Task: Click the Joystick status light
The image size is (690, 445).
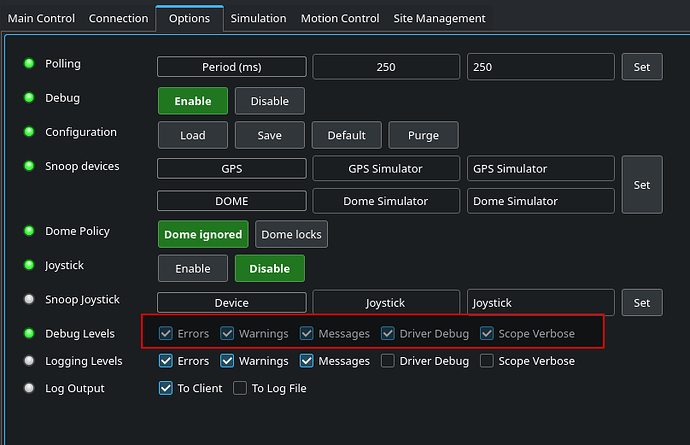Action: click(x=29, y=265)
